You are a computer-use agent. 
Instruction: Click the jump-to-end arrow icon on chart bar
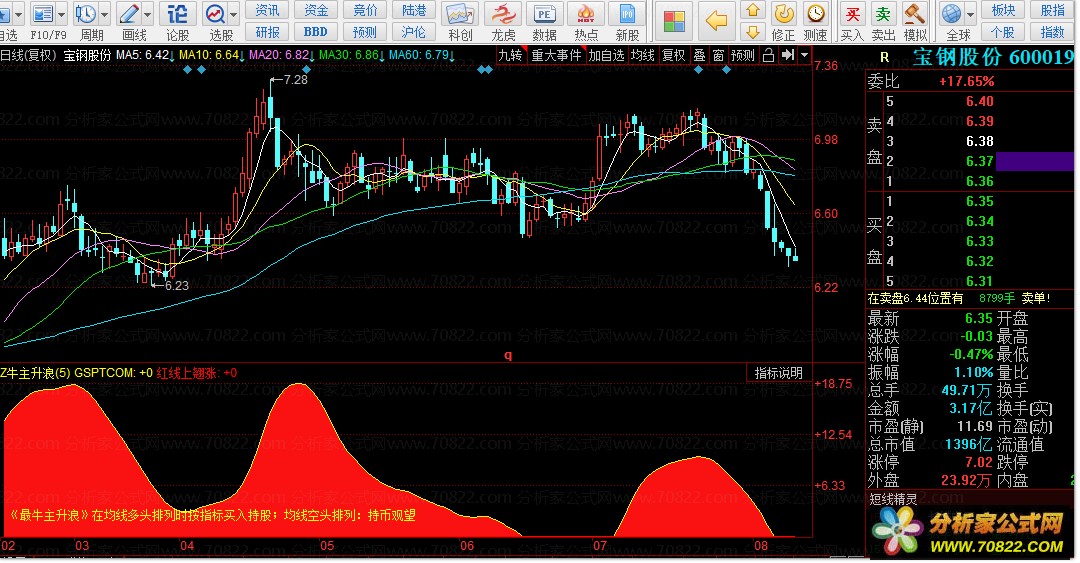787,55
